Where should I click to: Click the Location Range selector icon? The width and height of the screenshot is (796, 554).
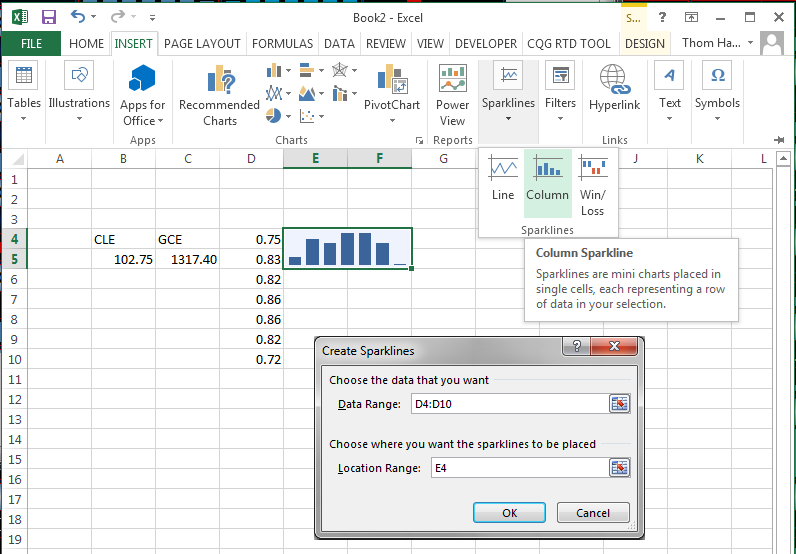pyautogui.click(x=620, y=468)
